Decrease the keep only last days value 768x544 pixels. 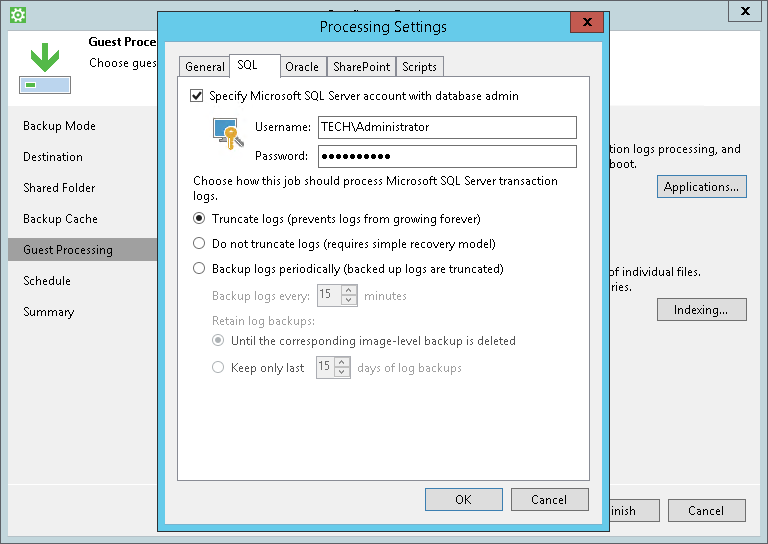point(342,372)
